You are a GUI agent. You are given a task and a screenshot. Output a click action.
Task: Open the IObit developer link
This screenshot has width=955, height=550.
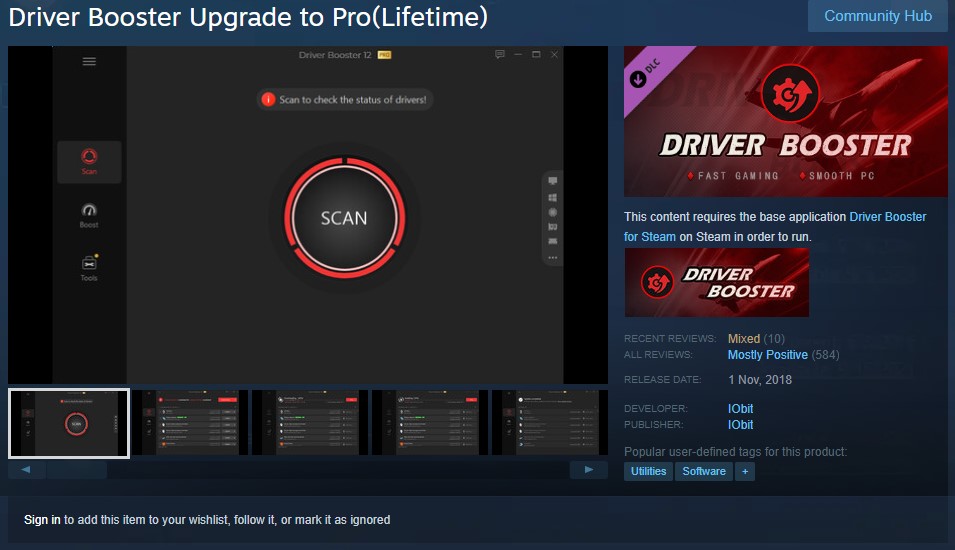[740, 409]
